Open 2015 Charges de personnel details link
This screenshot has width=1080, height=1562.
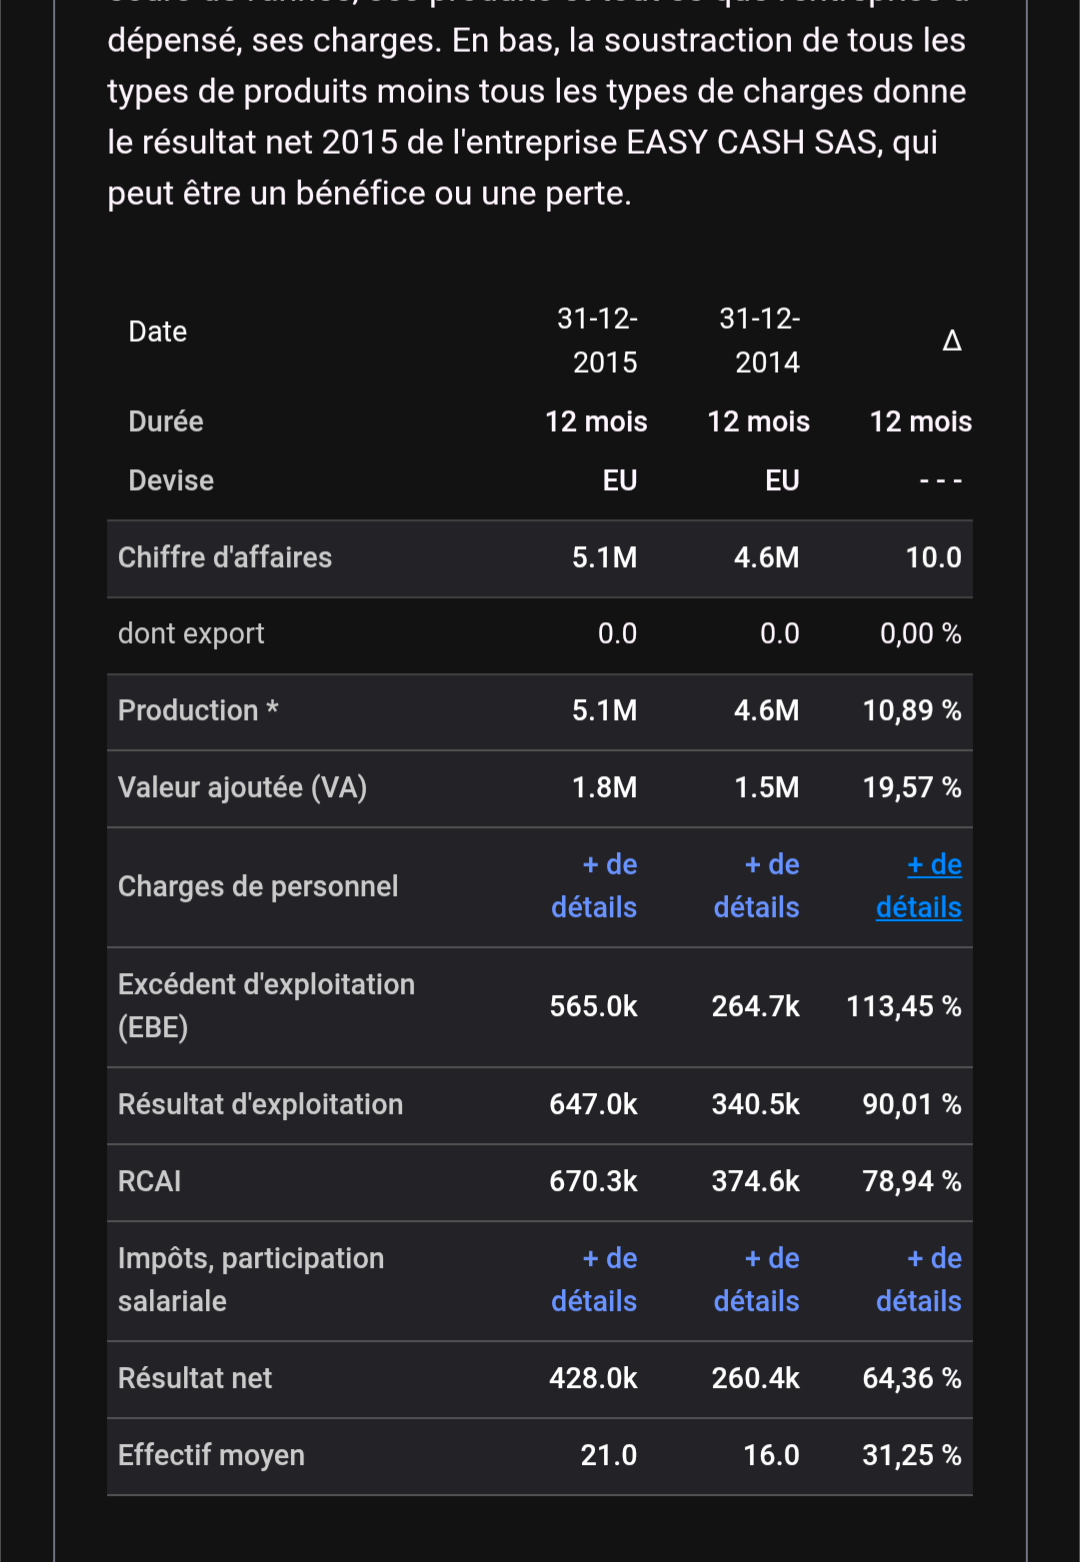(594, 886)
